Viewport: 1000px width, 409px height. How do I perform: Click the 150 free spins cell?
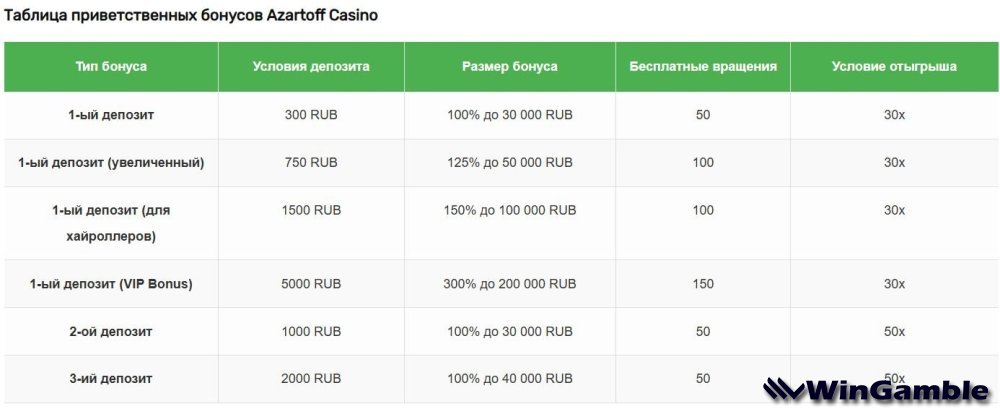[x=703, y=284]
